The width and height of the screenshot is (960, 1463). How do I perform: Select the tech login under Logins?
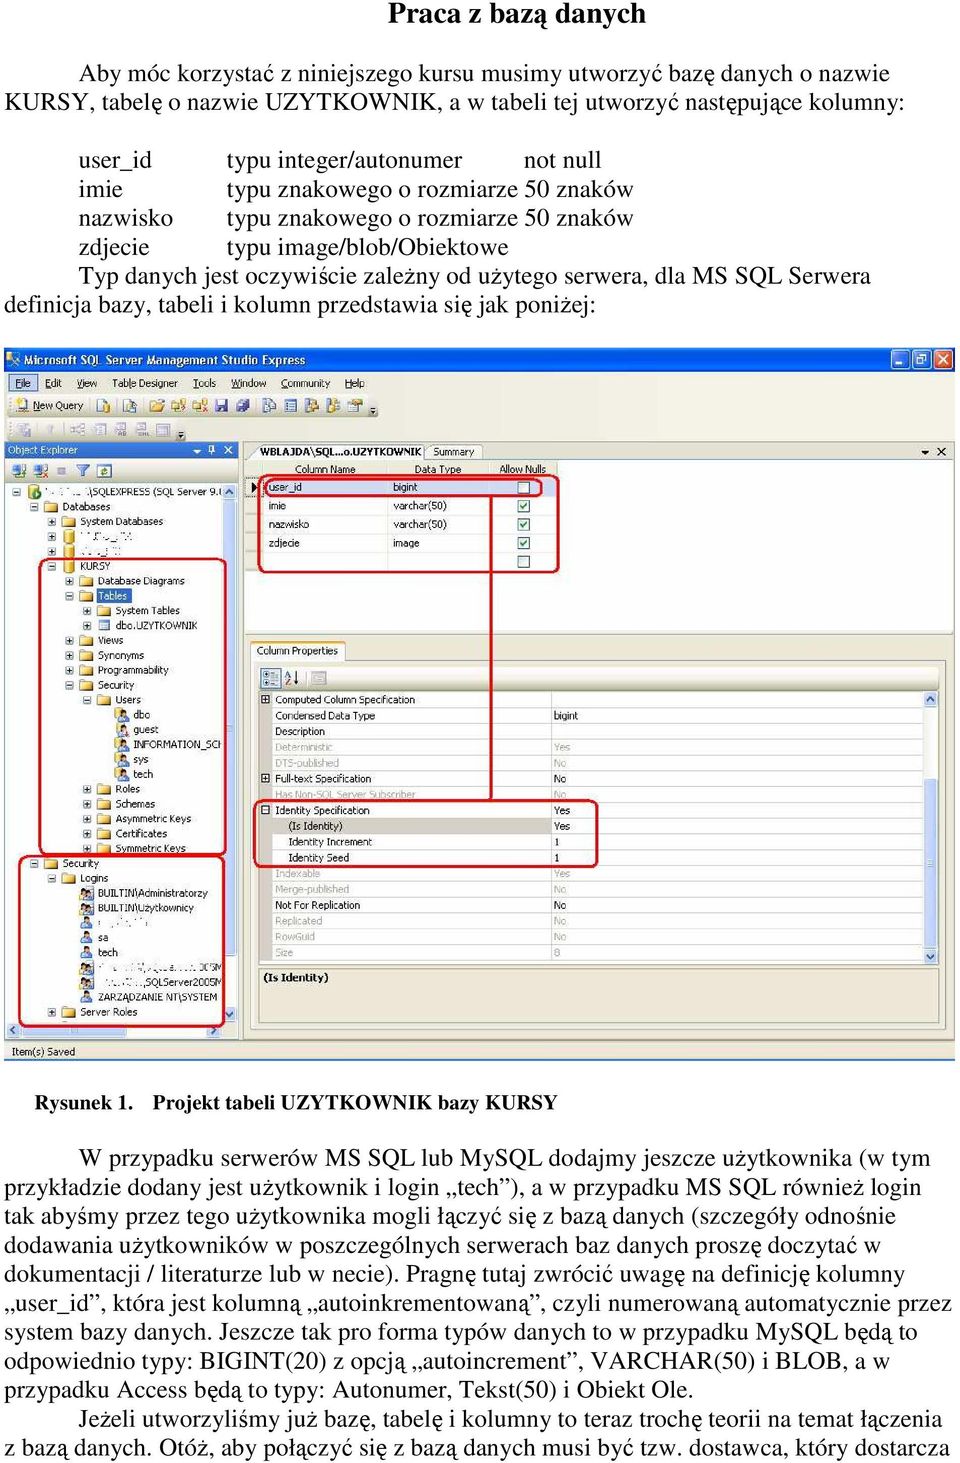tap(108, 953)
